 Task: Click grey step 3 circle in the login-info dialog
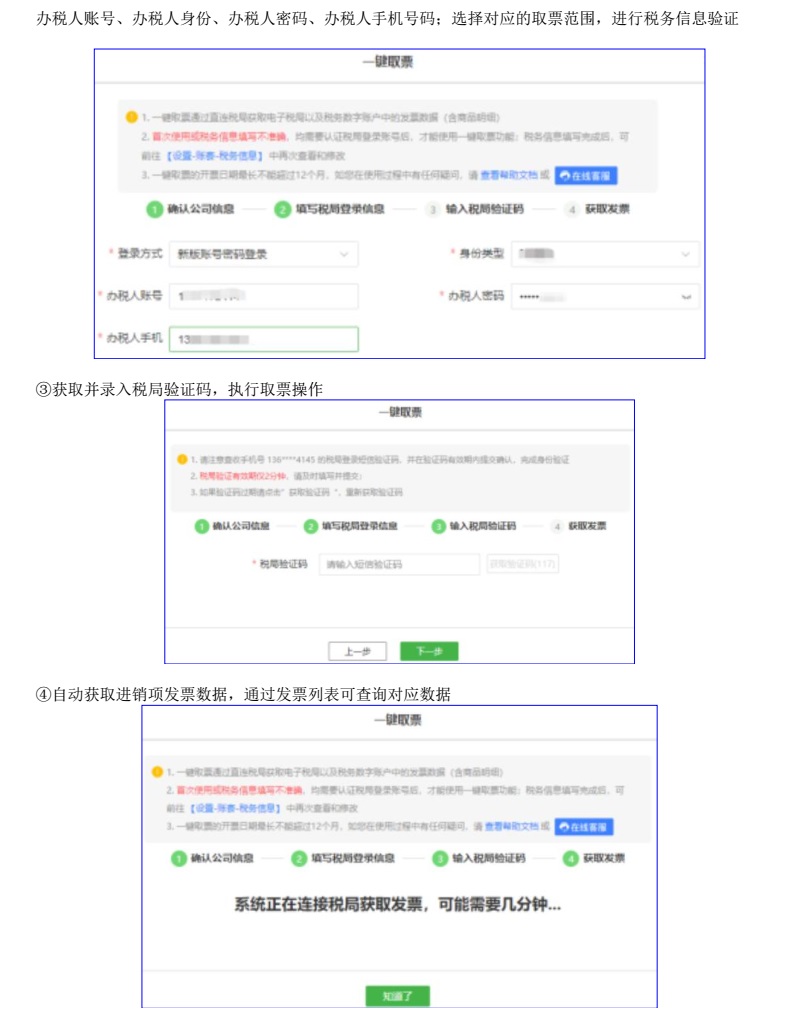pyautogui.click(x=432, y=210)
